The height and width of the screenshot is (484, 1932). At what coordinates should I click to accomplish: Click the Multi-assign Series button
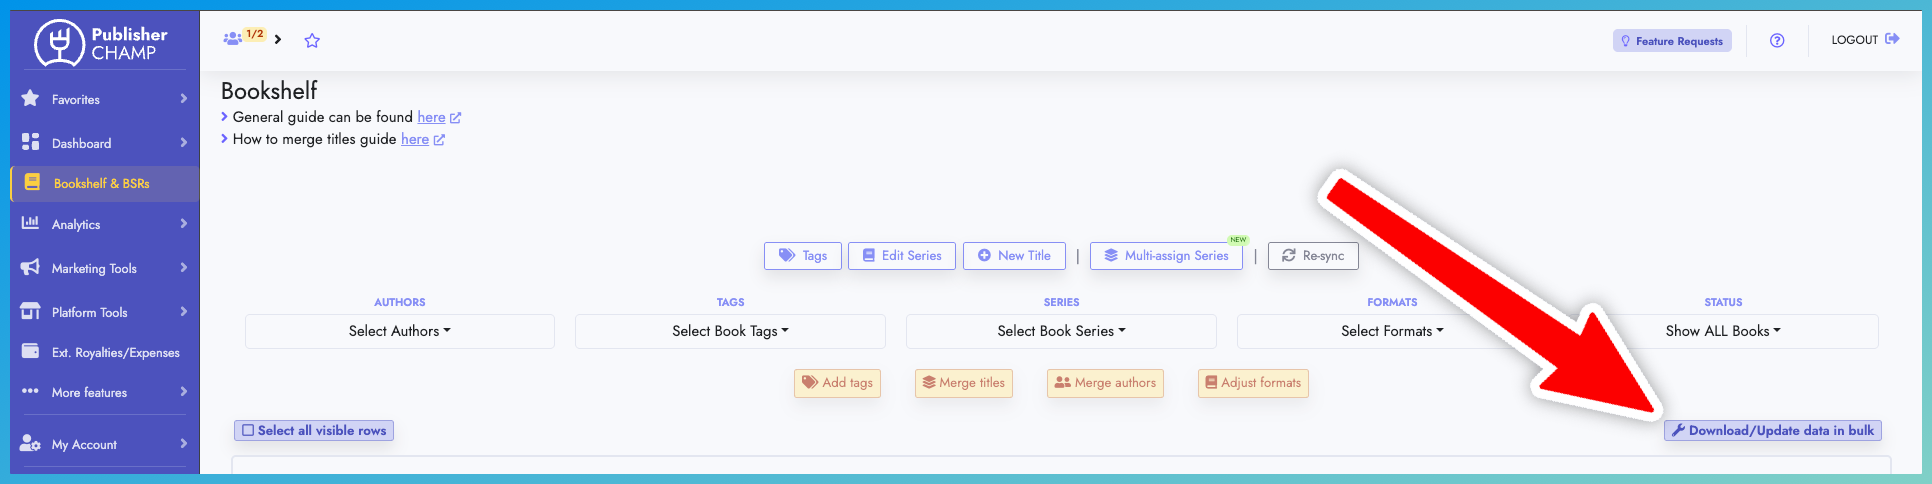click(1165, 256)
